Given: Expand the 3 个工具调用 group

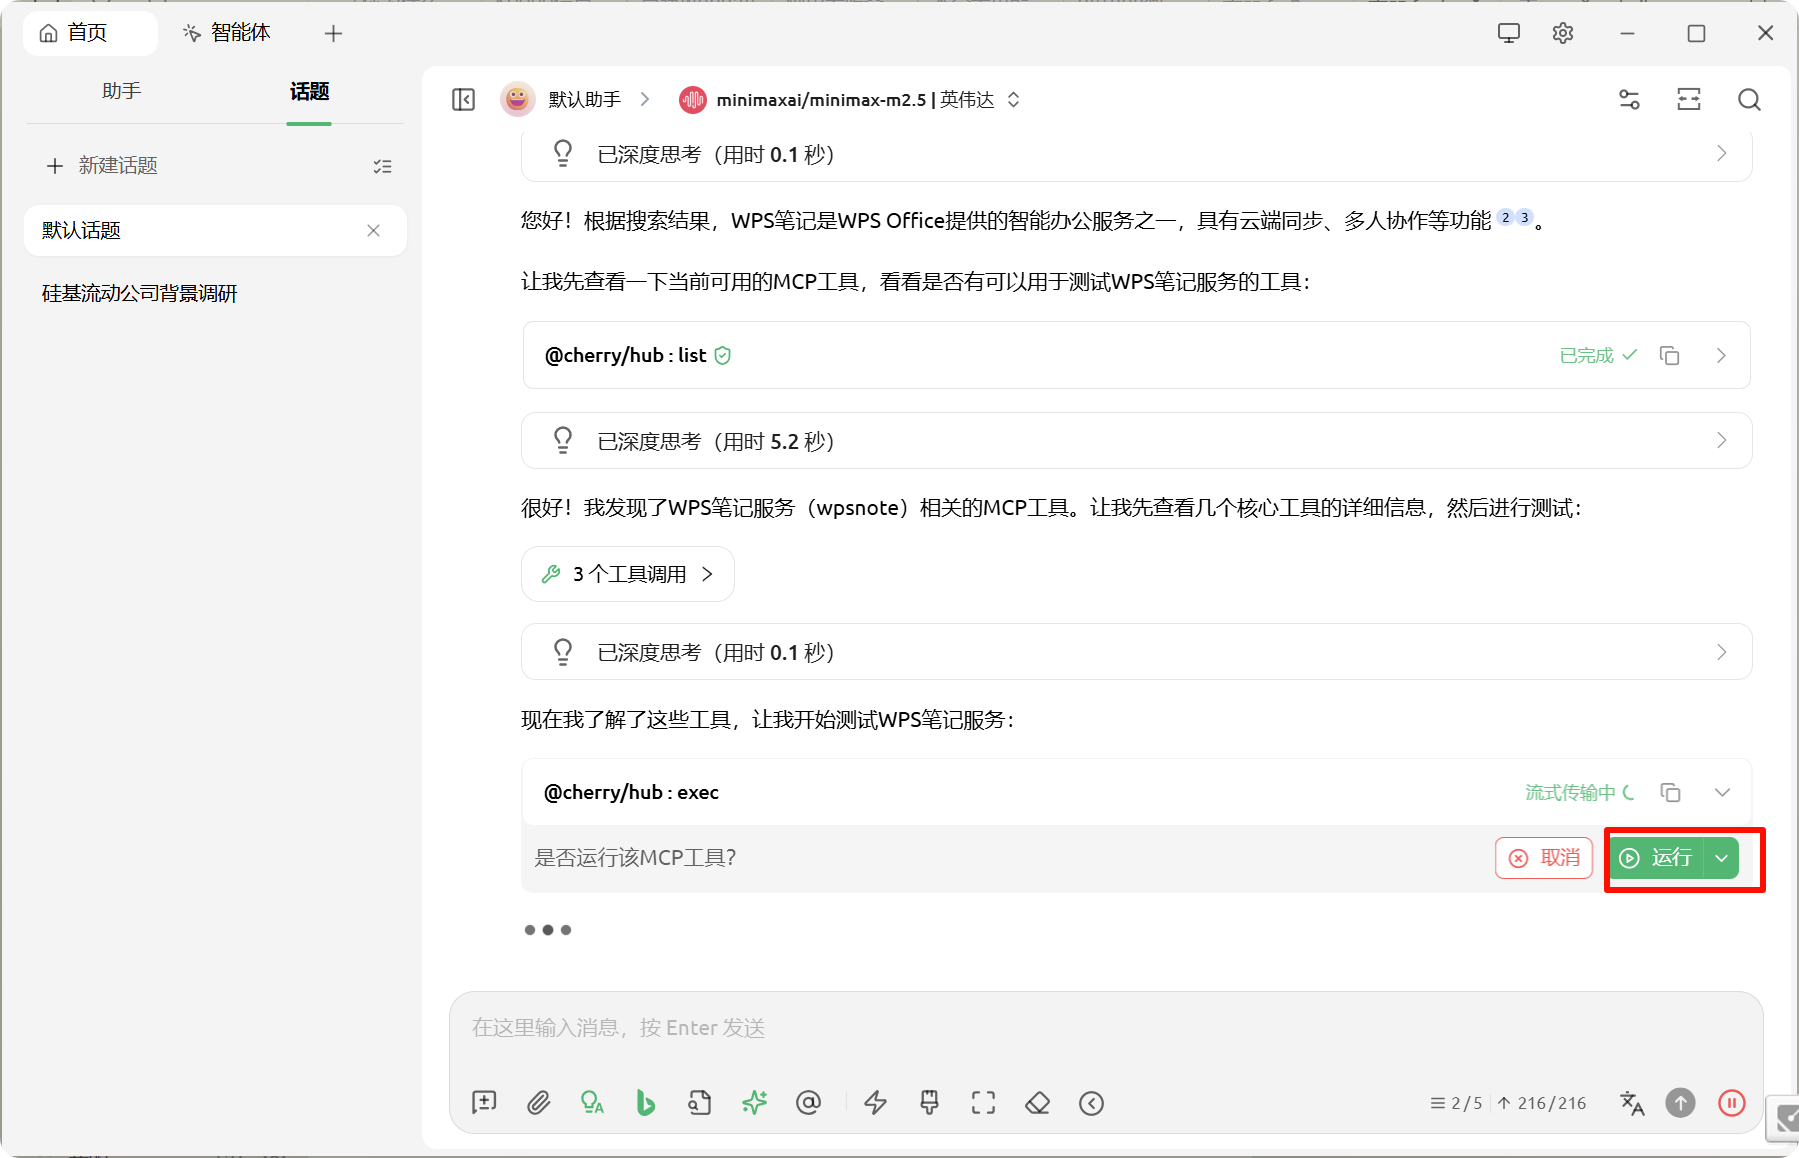Looking at the screenshot, I should point(628,574).
